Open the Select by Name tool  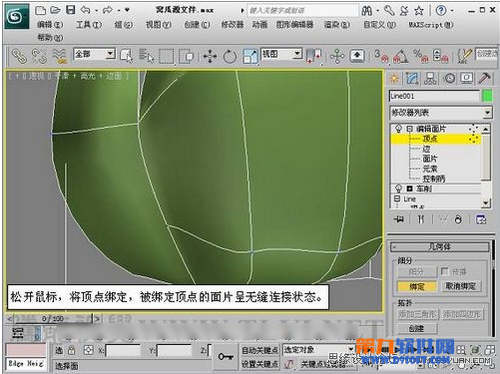(x=146, y=56)
